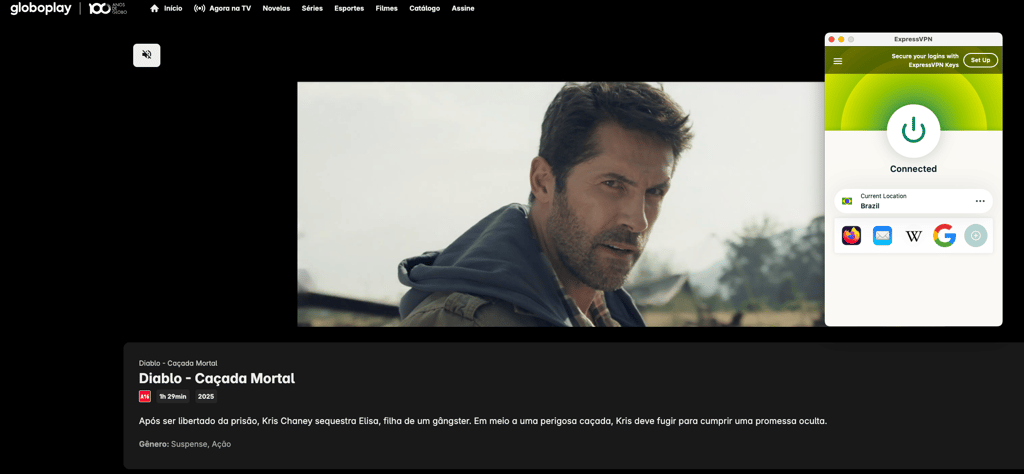Click the Globoplay logo
The image size is (1024, 474).
click(40, 8)
